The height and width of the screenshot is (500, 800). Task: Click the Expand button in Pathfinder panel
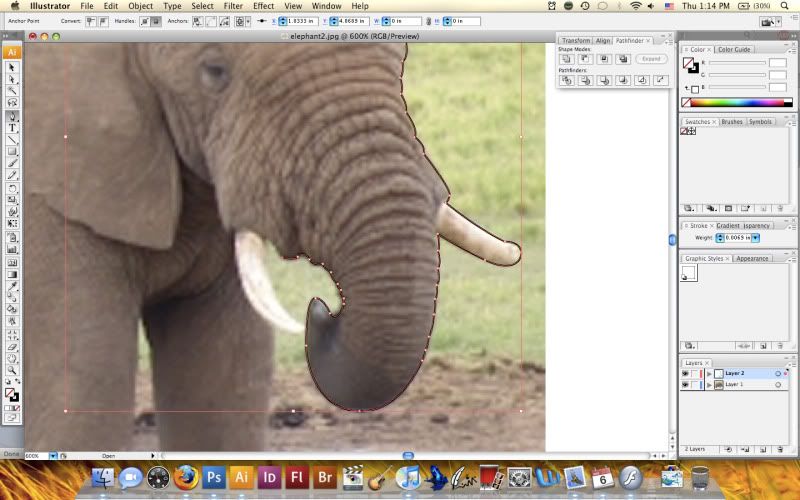[x=651, y=59]
